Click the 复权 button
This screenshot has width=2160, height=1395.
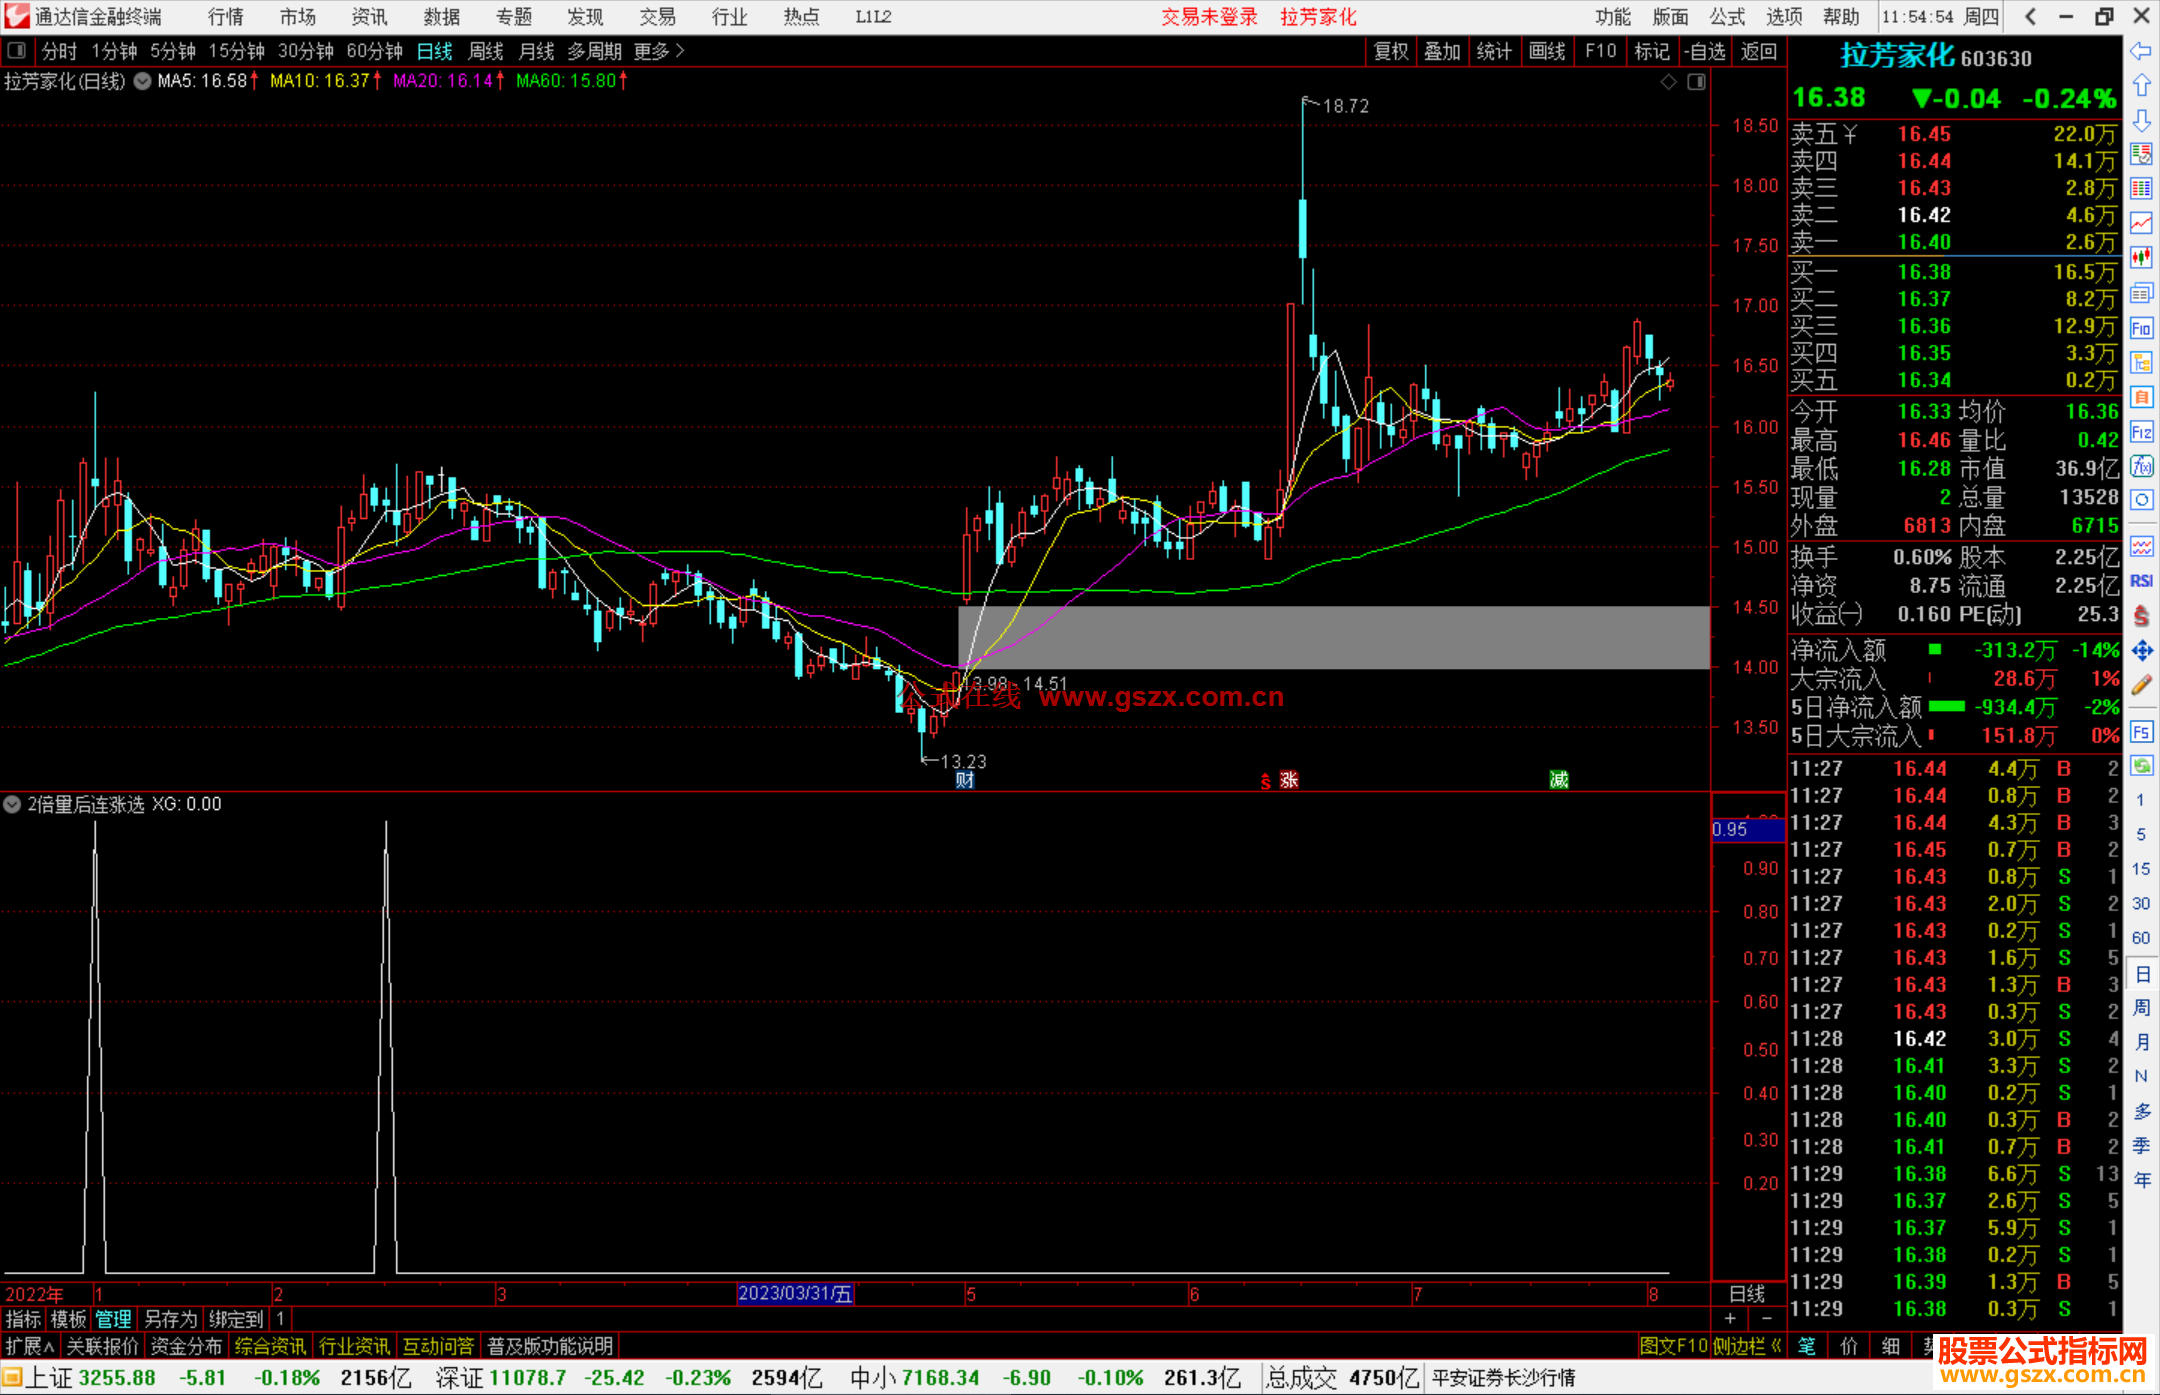pyautogui.click(x=1390, y=51)
